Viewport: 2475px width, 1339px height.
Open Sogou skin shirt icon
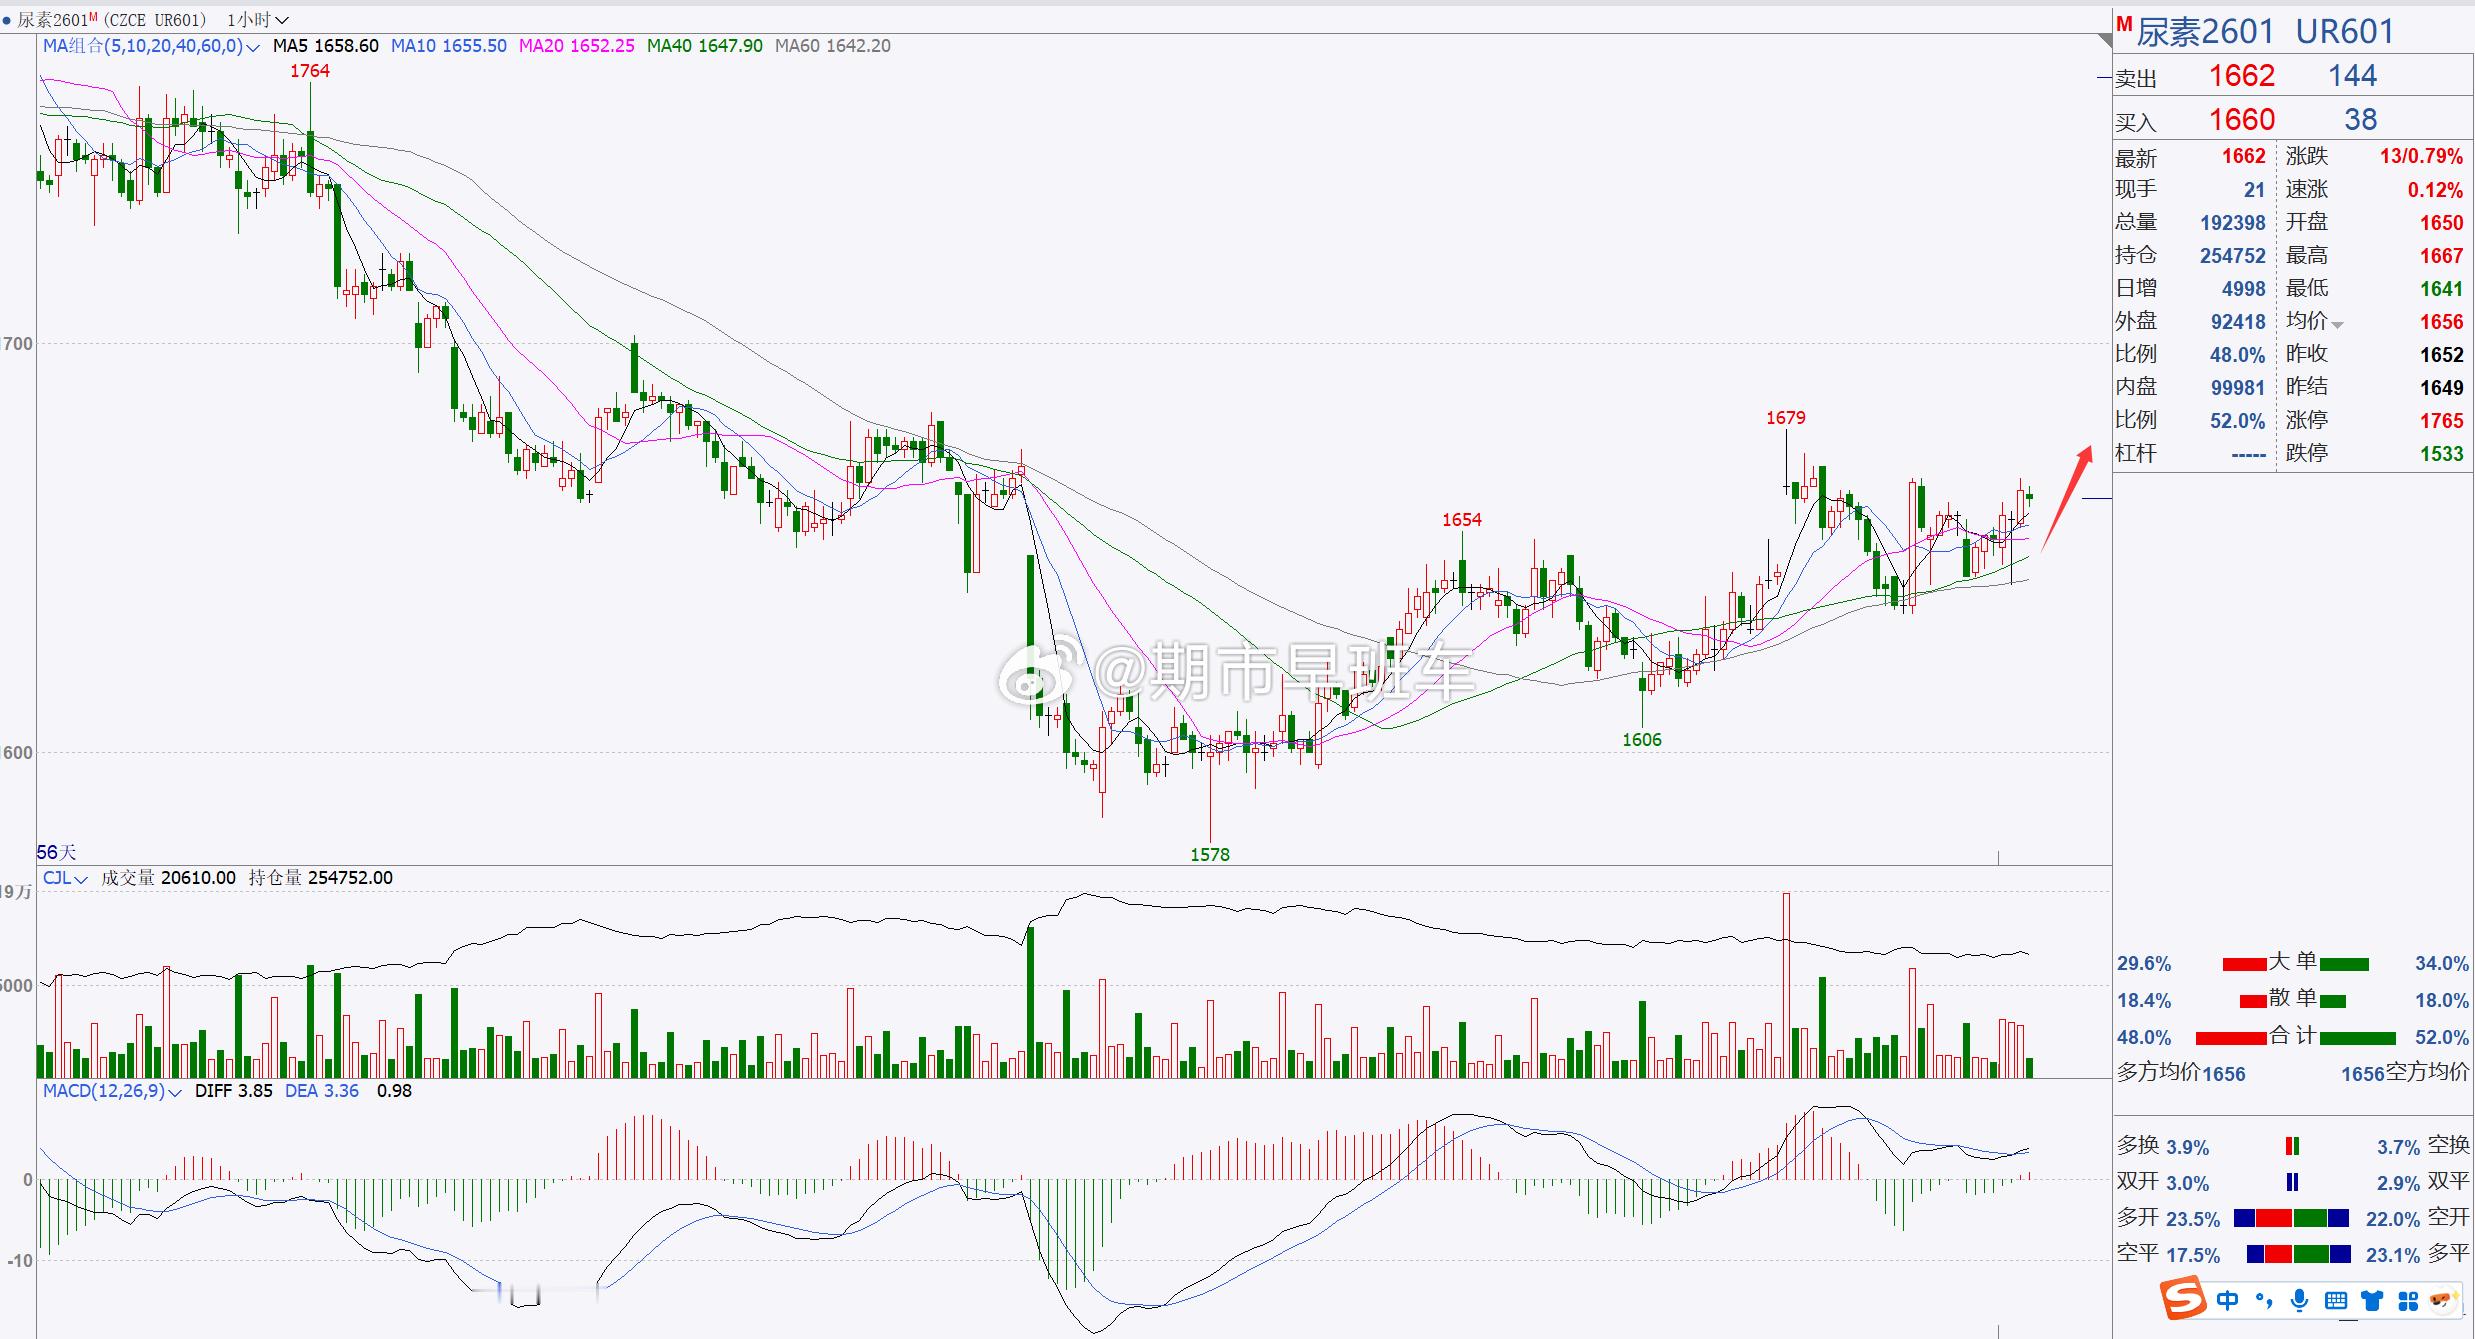click(2372, 1300)
